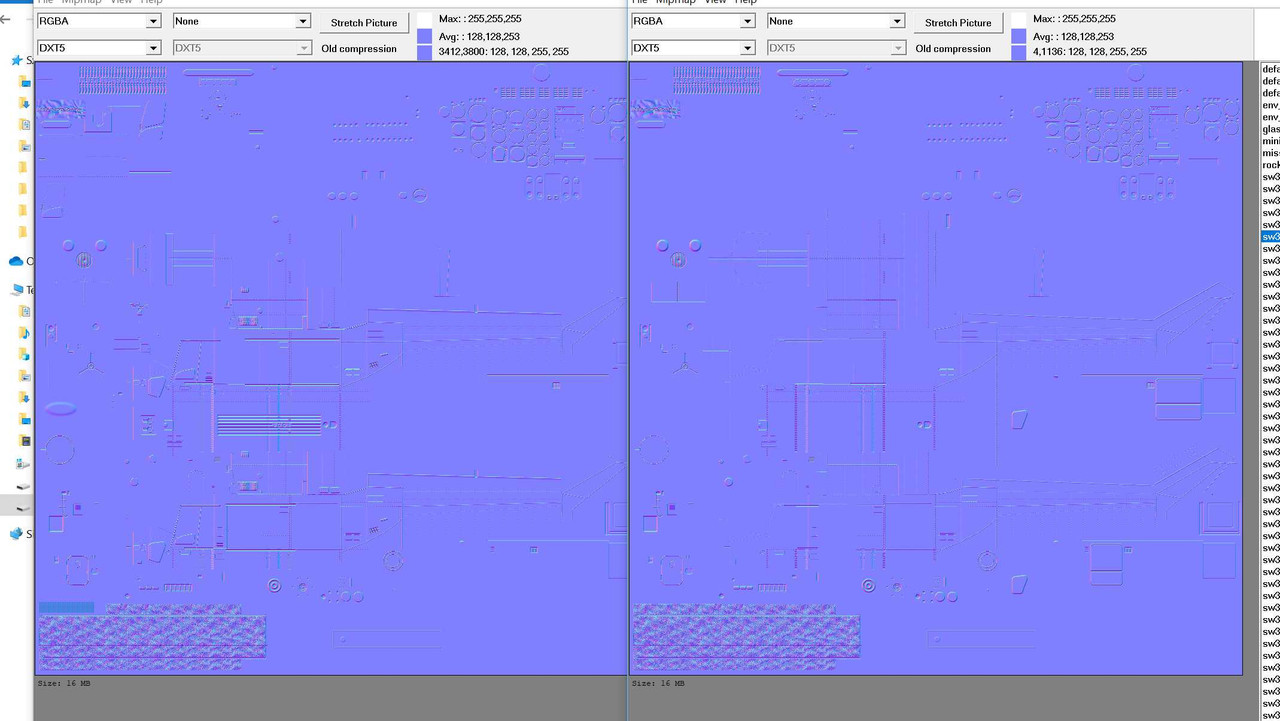
Task: Click white Max color swatch, left viewer
Action: (425, 19)
